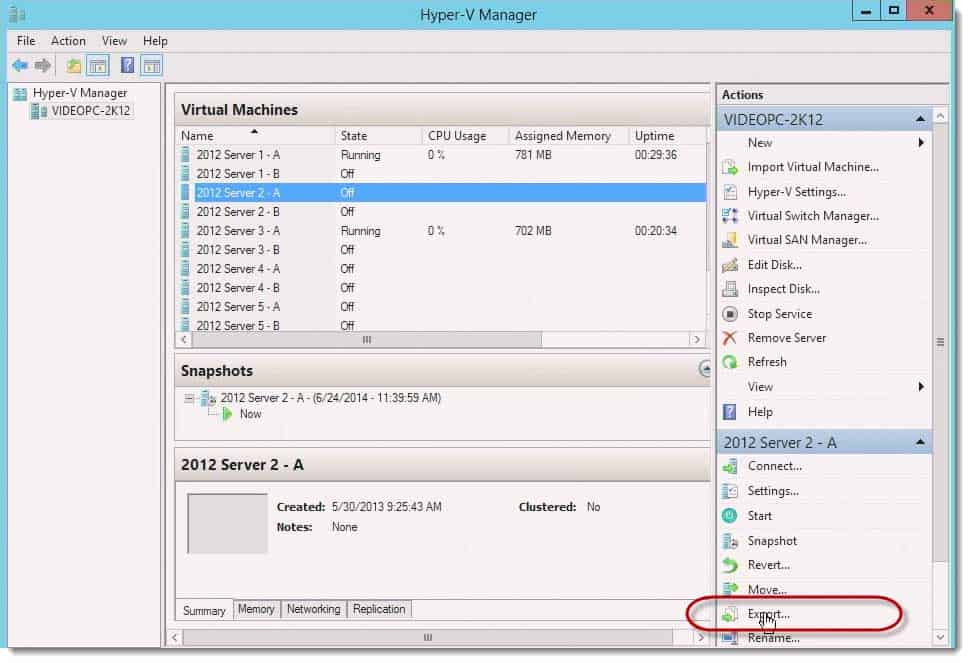Screen dimensions: 970x663
Task: Collapse the 2012 Server 2 - A actions section
Action: point(921,442)
